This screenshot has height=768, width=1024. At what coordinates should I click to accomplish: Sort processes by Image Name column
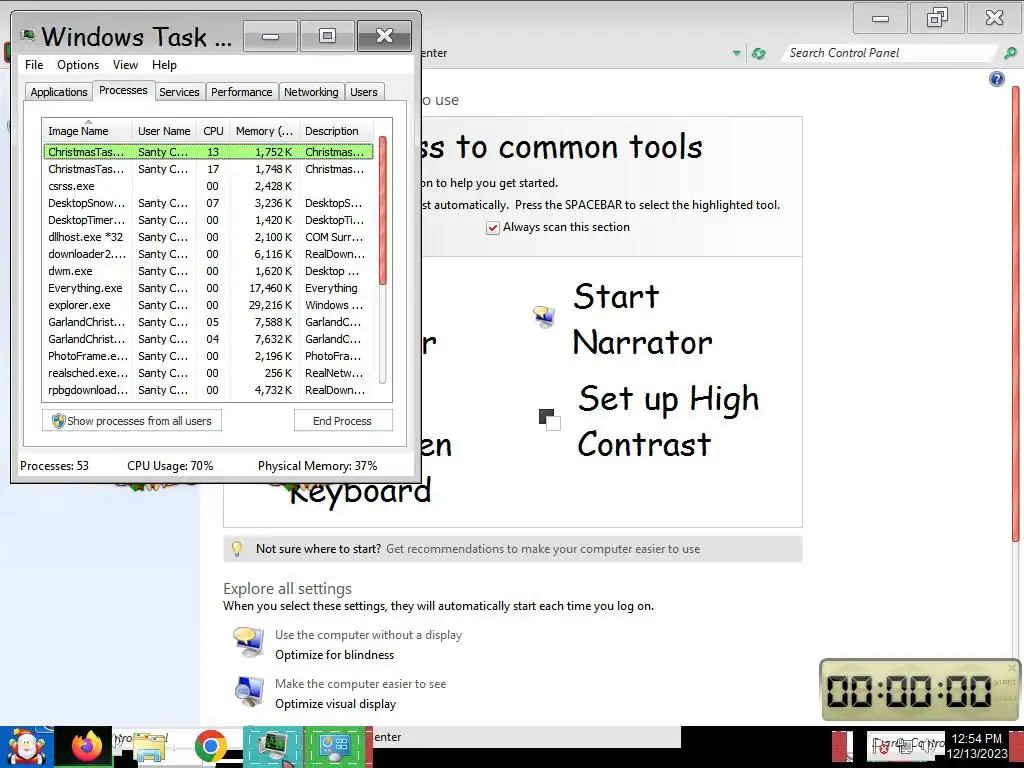(x=87, y=131)
